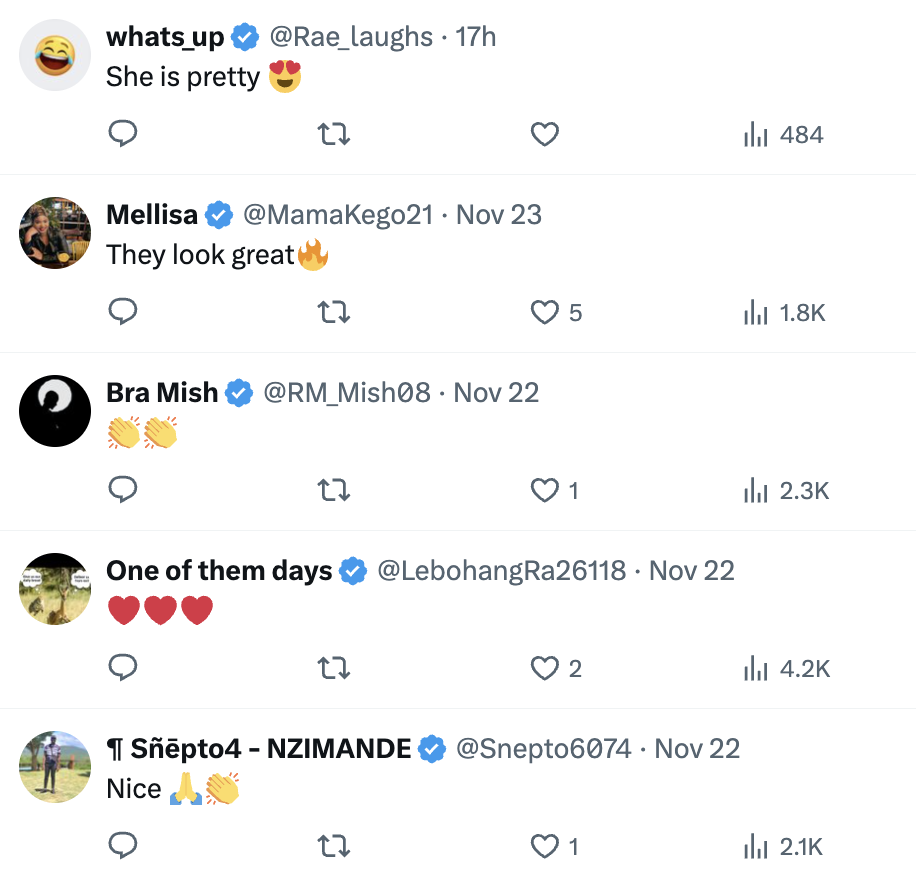Image resolution: width=916 pixels, height=878 pixels.
Task: Reply to Mellisa's 'They look great' tweet
Action: tap(122, 312)
